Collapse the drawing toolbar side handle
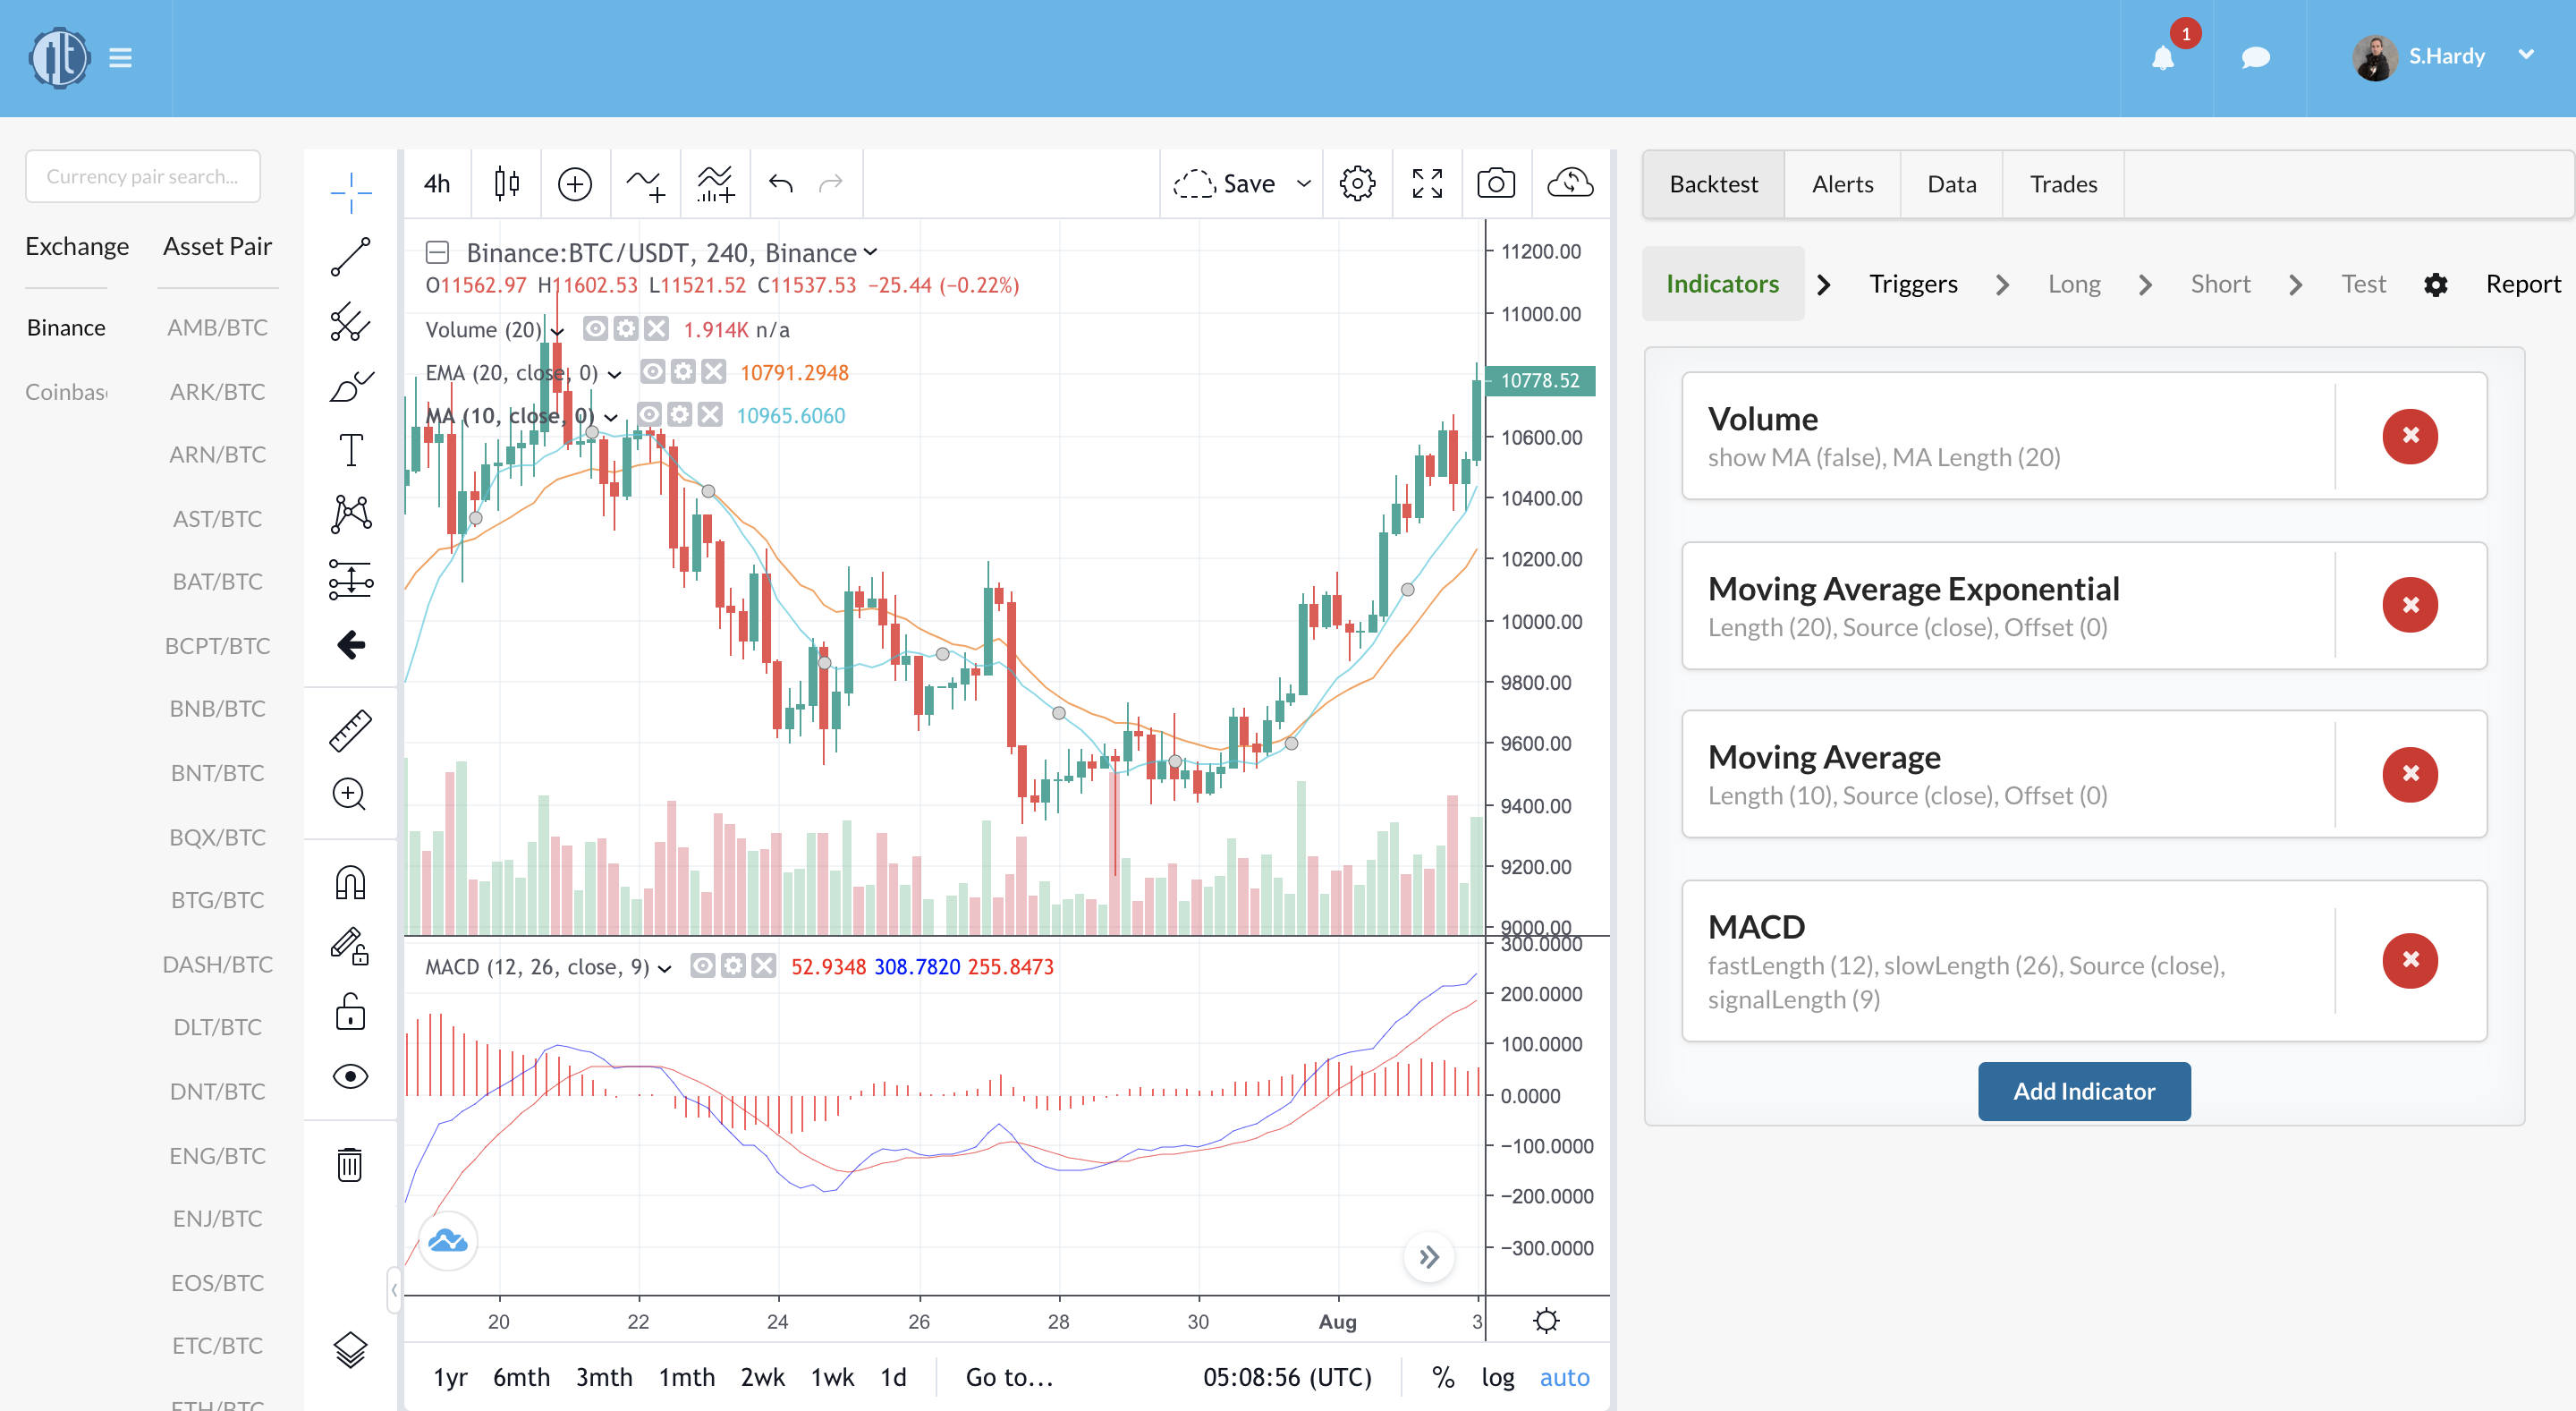Viewport: 2576px width, 1411px height. pos(394,1289)
